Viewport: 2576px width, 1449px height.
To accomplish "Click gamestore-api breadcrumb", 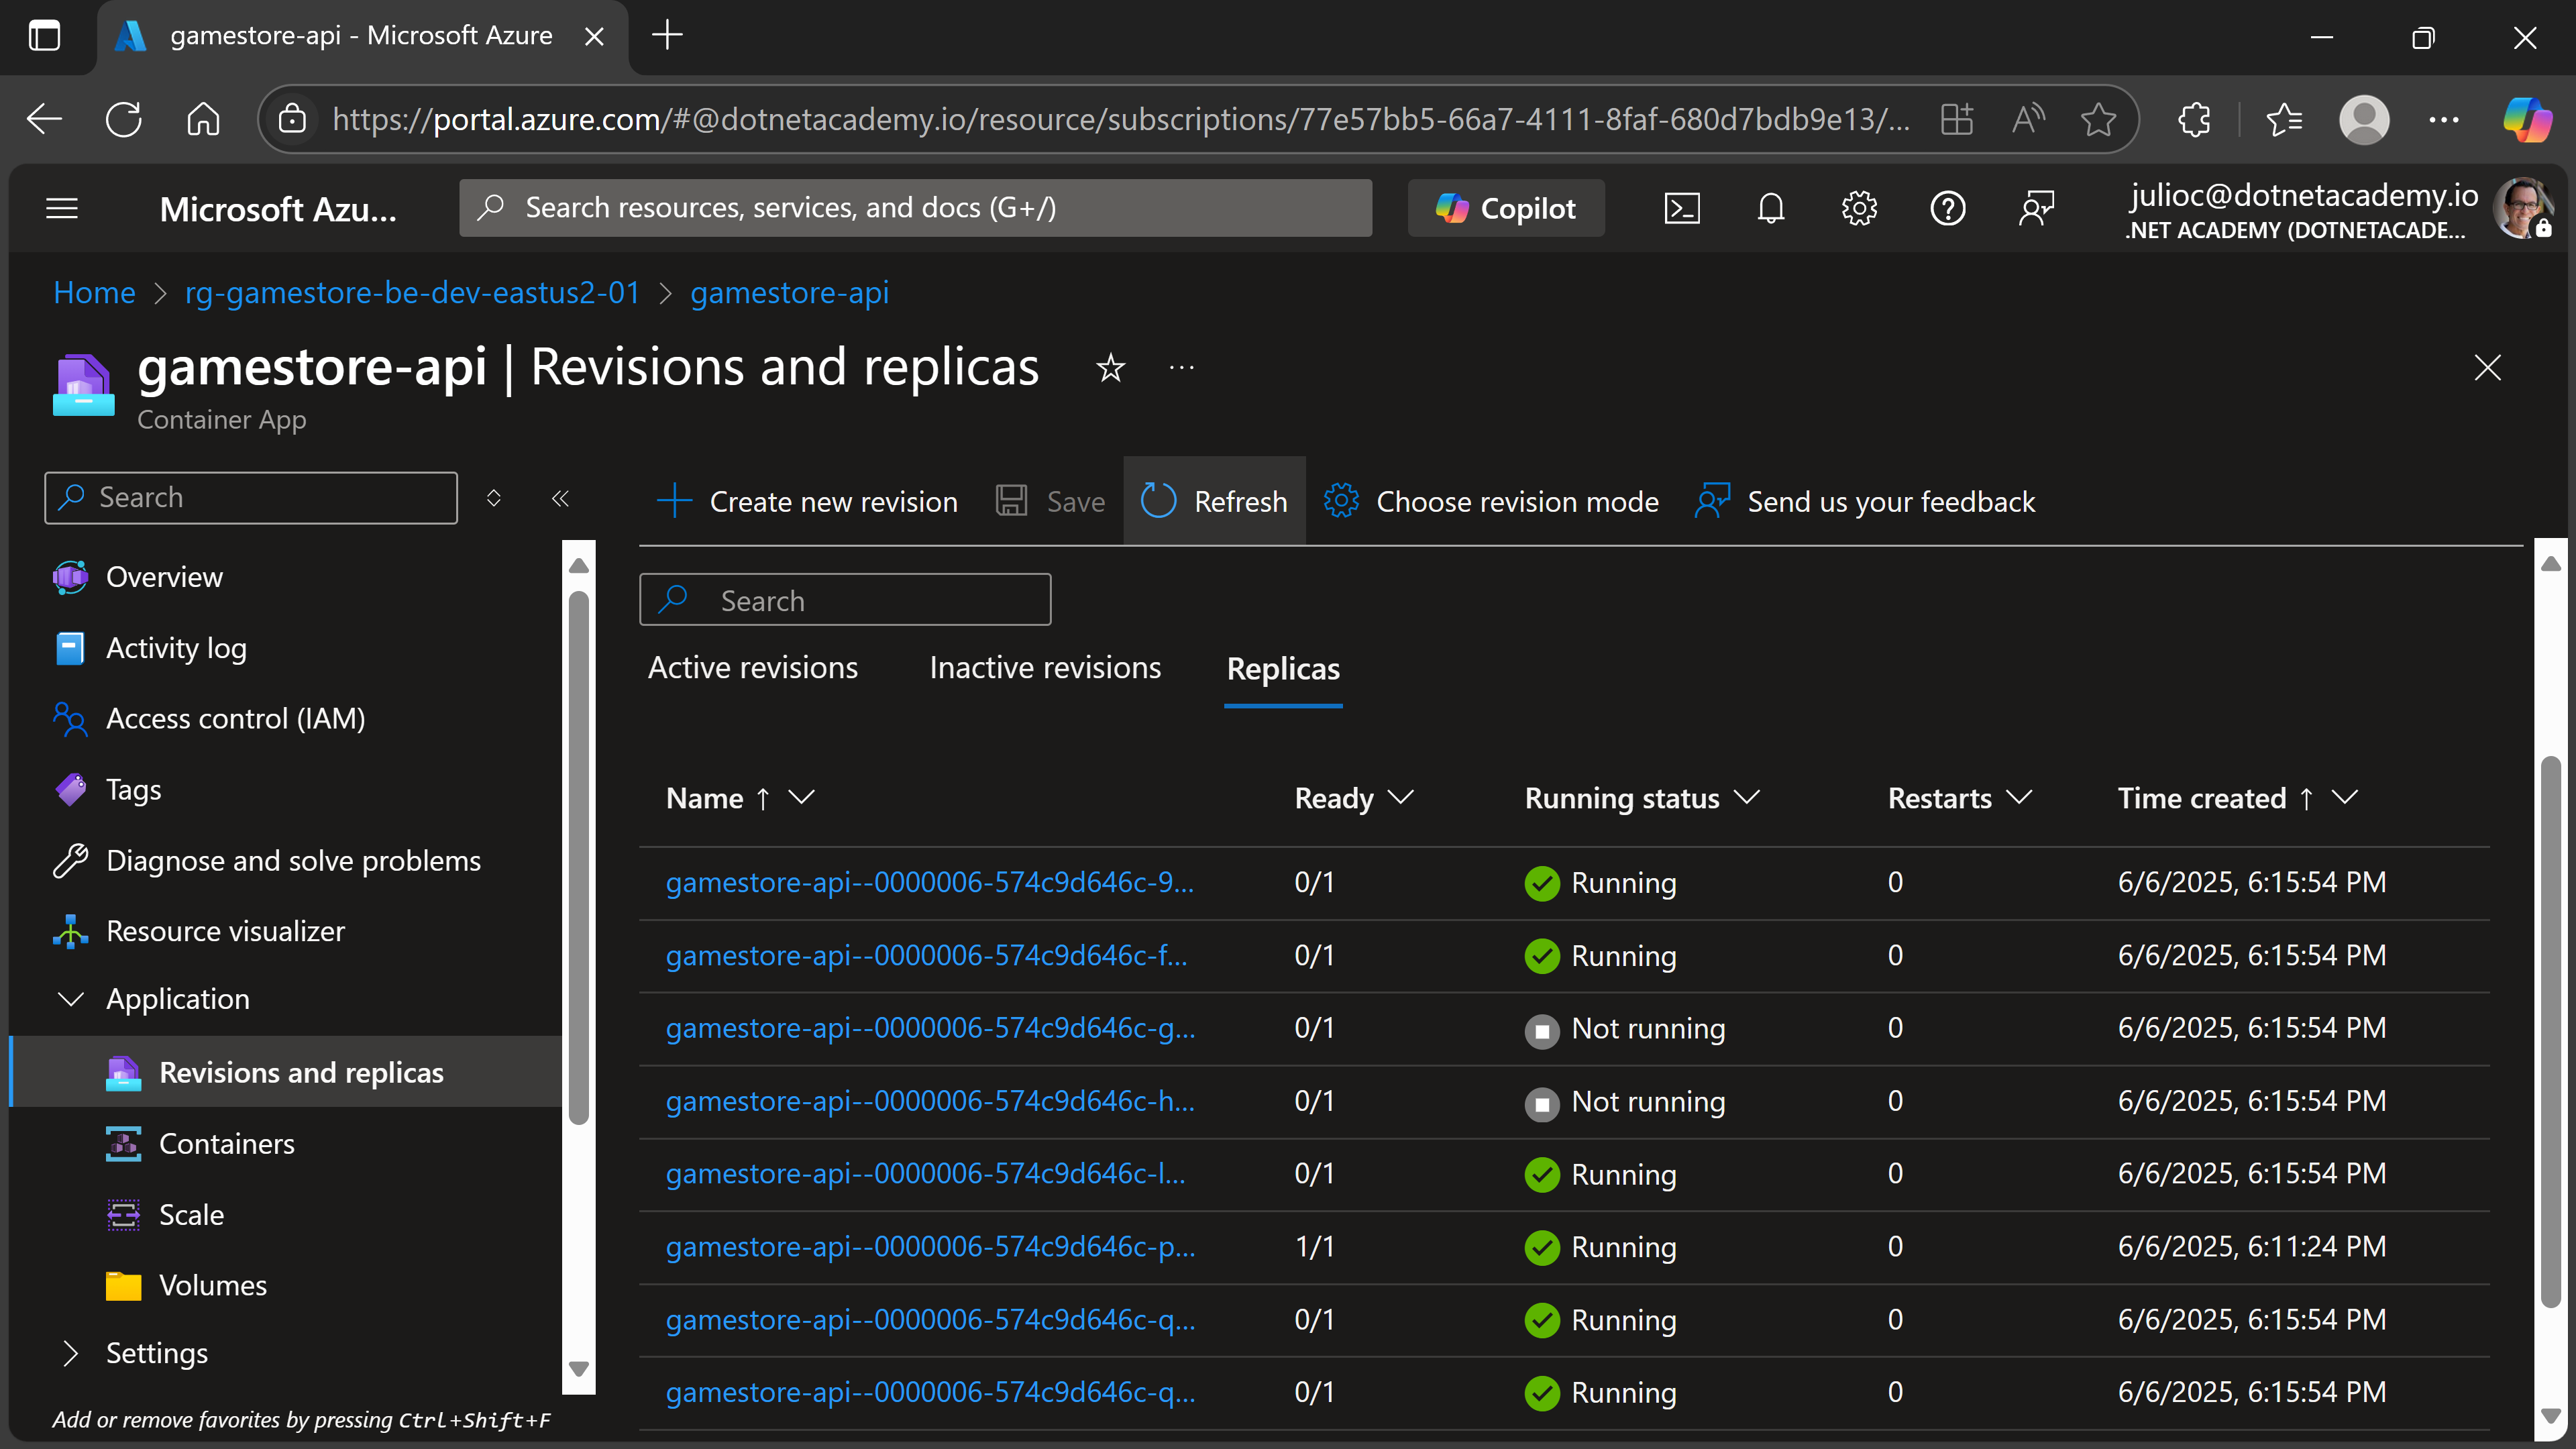I will click(x=789, y=292).
